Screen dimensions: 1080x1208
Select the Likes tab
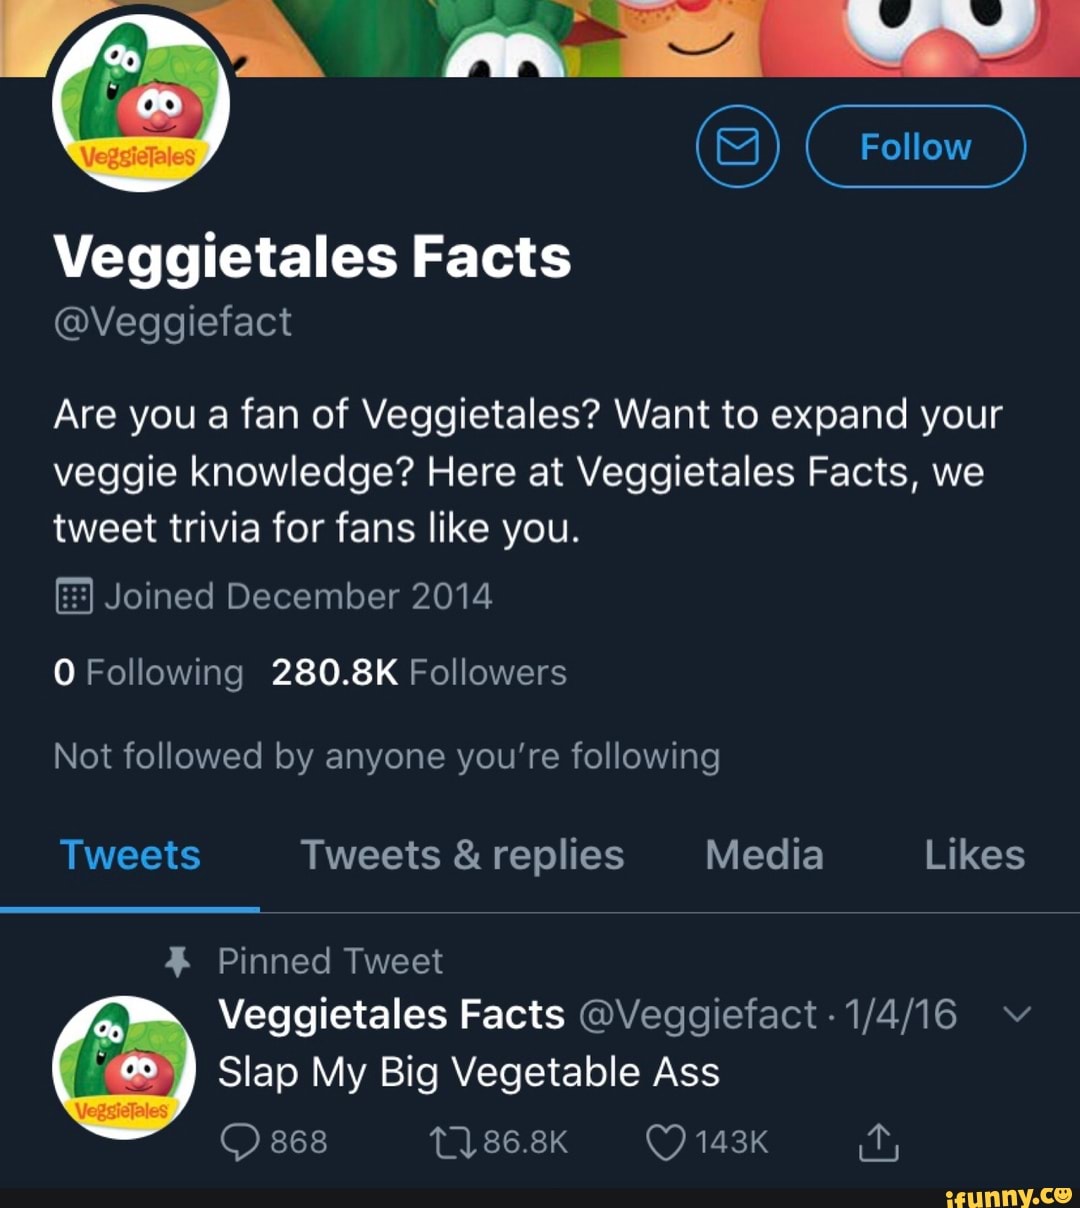coord(973,856)
